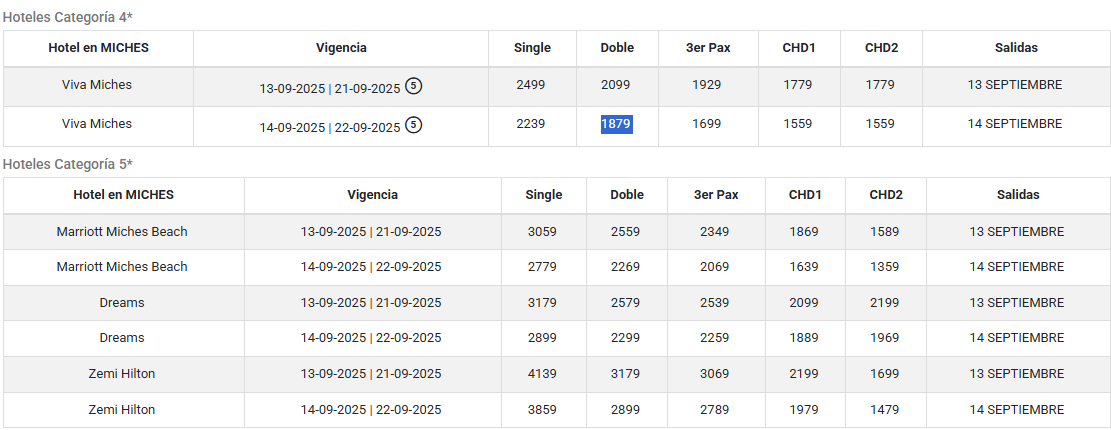Click the Doble header in the 5* table
The image size is (1111, 430).
pos(627,195)
